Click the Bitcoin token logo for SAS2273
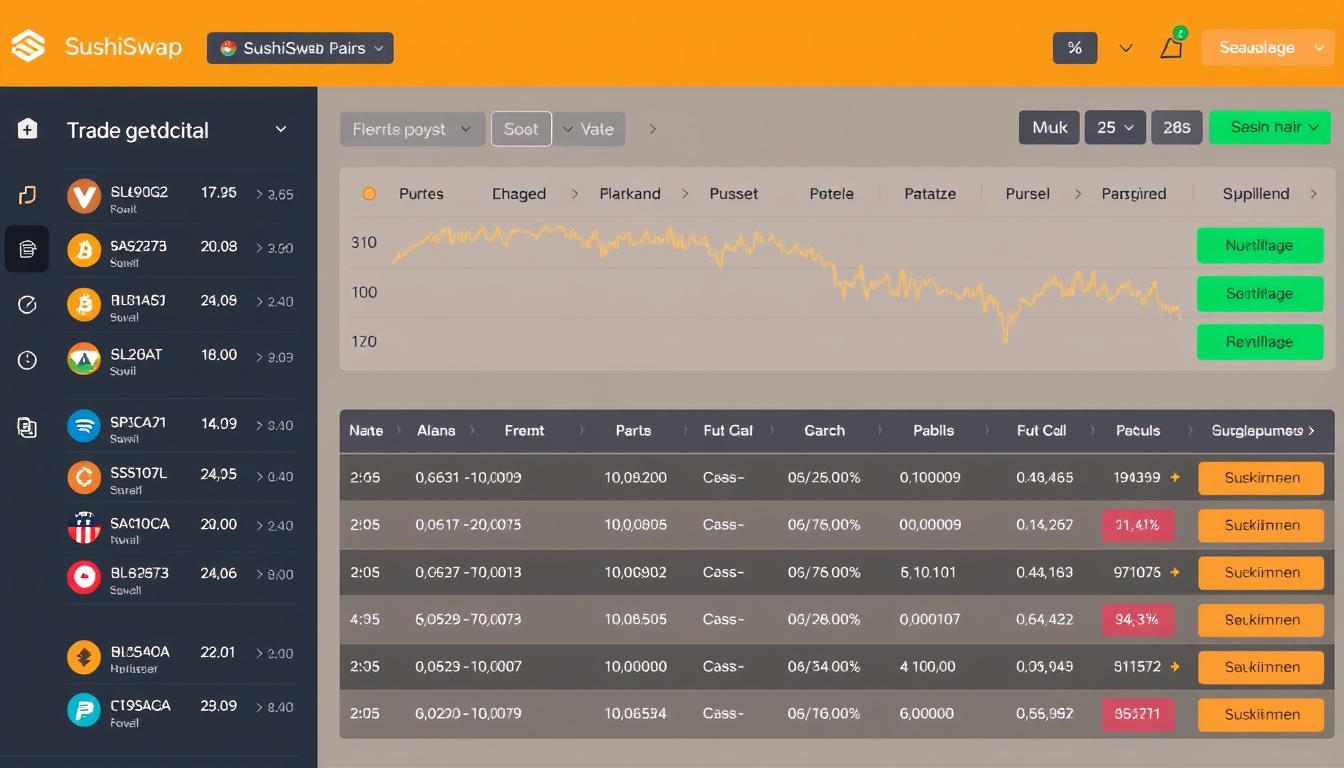Viewport: 1344px width, 768px height. click(83, 251)
